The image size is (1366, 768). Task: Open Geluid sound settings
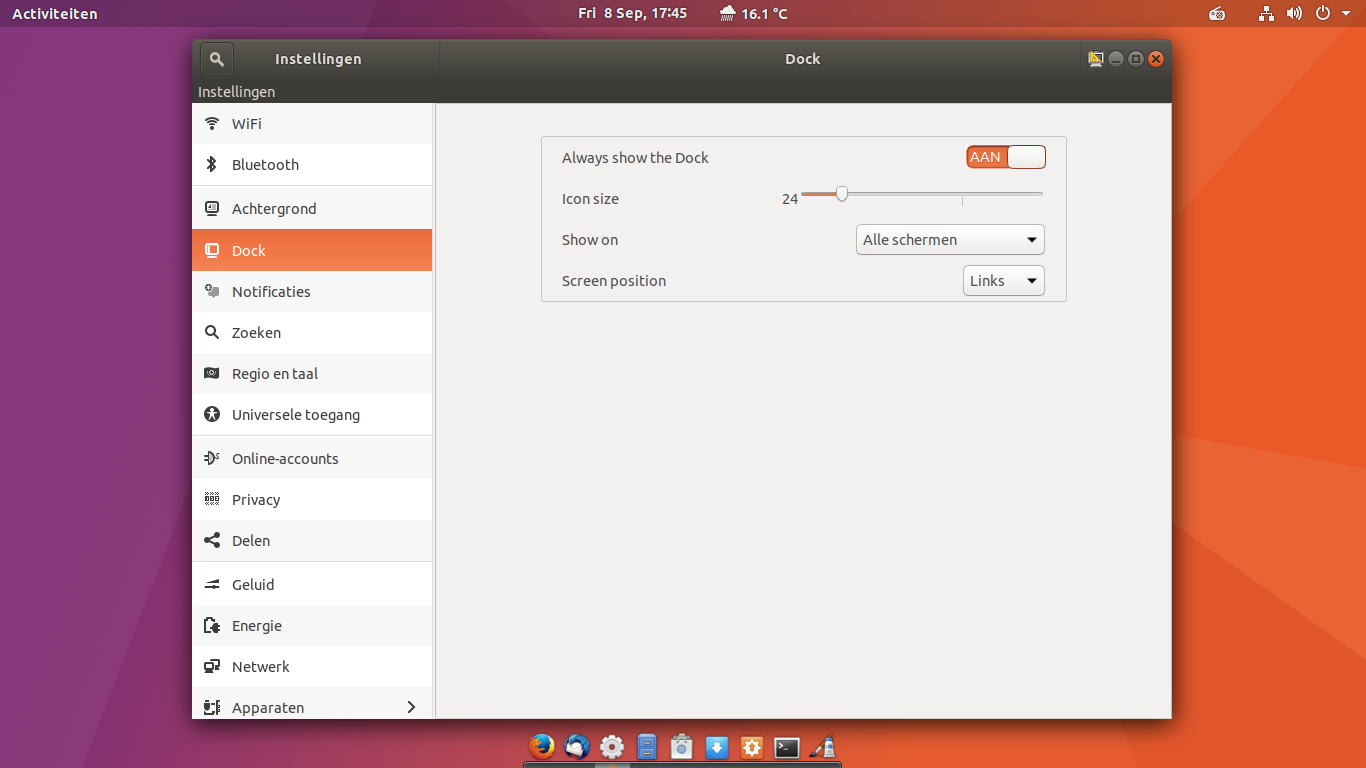pos(312,585)
